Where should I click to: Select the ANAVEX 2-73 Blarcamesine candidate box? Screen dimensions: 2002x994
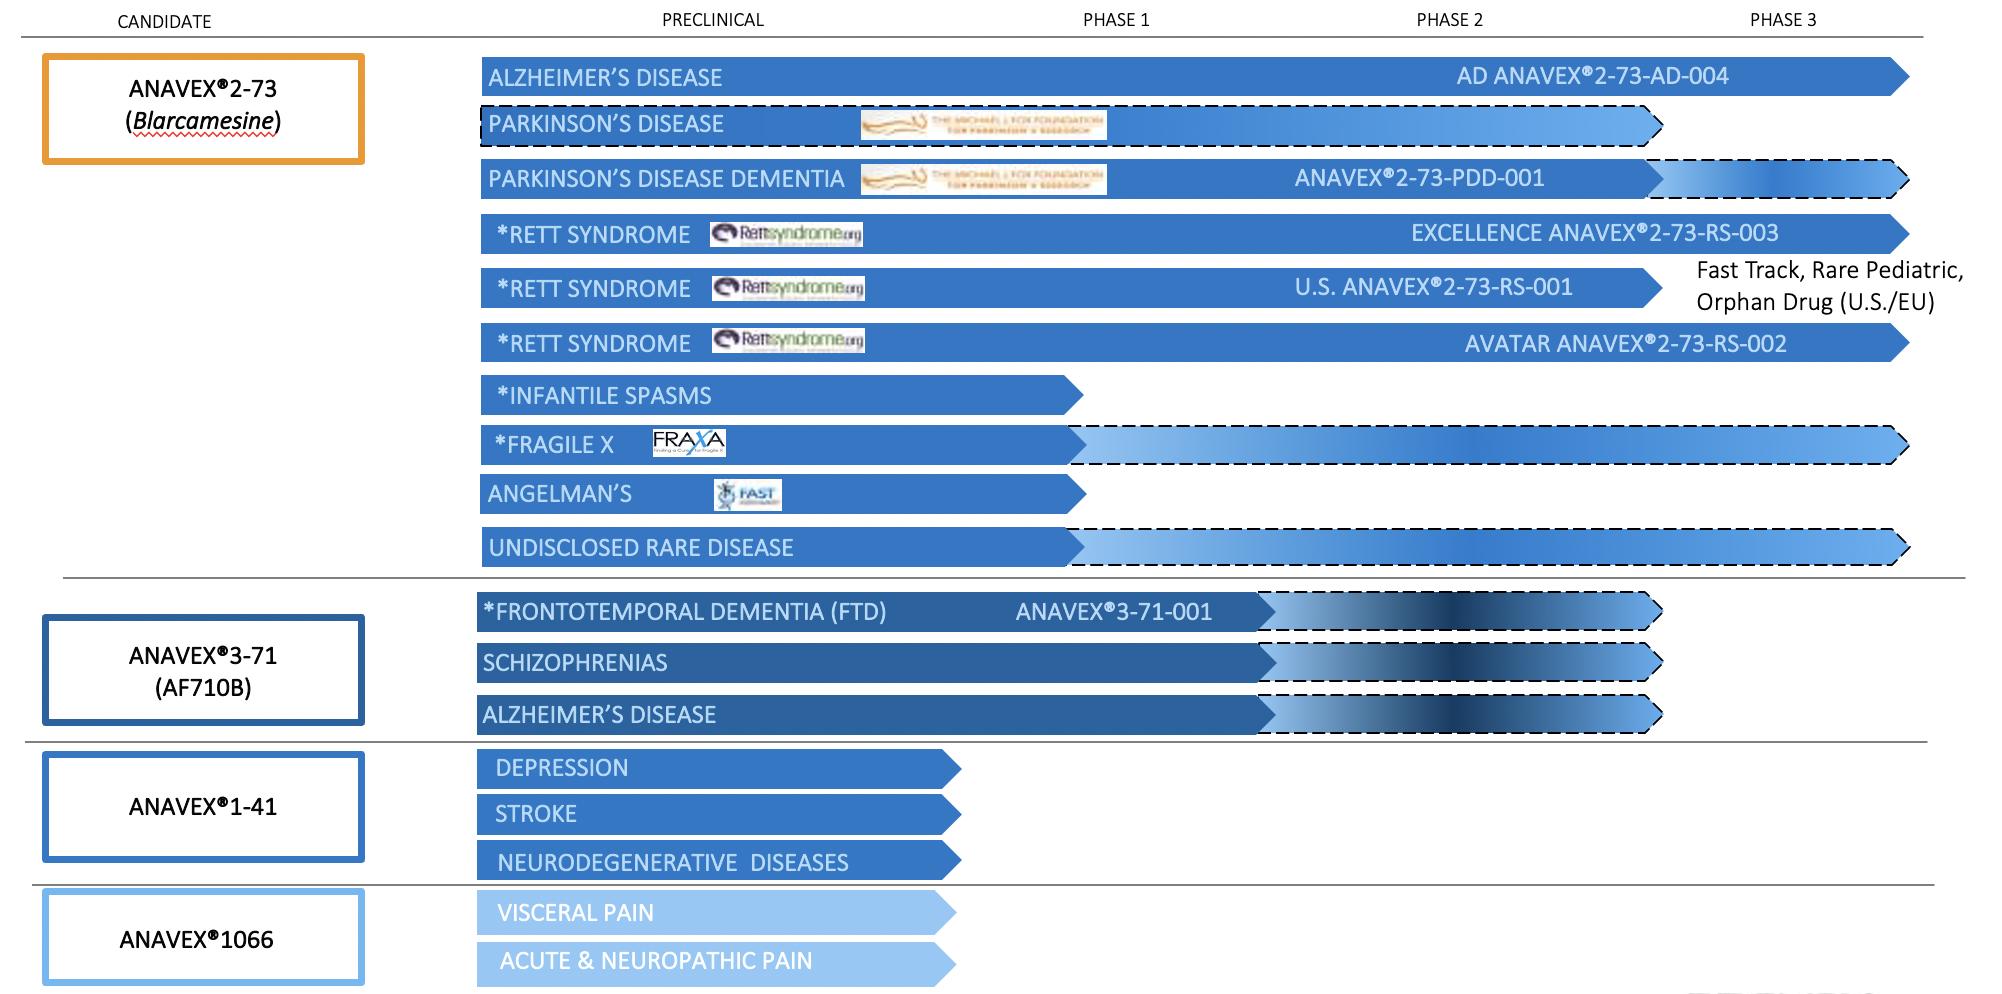(x=203, y=108)
